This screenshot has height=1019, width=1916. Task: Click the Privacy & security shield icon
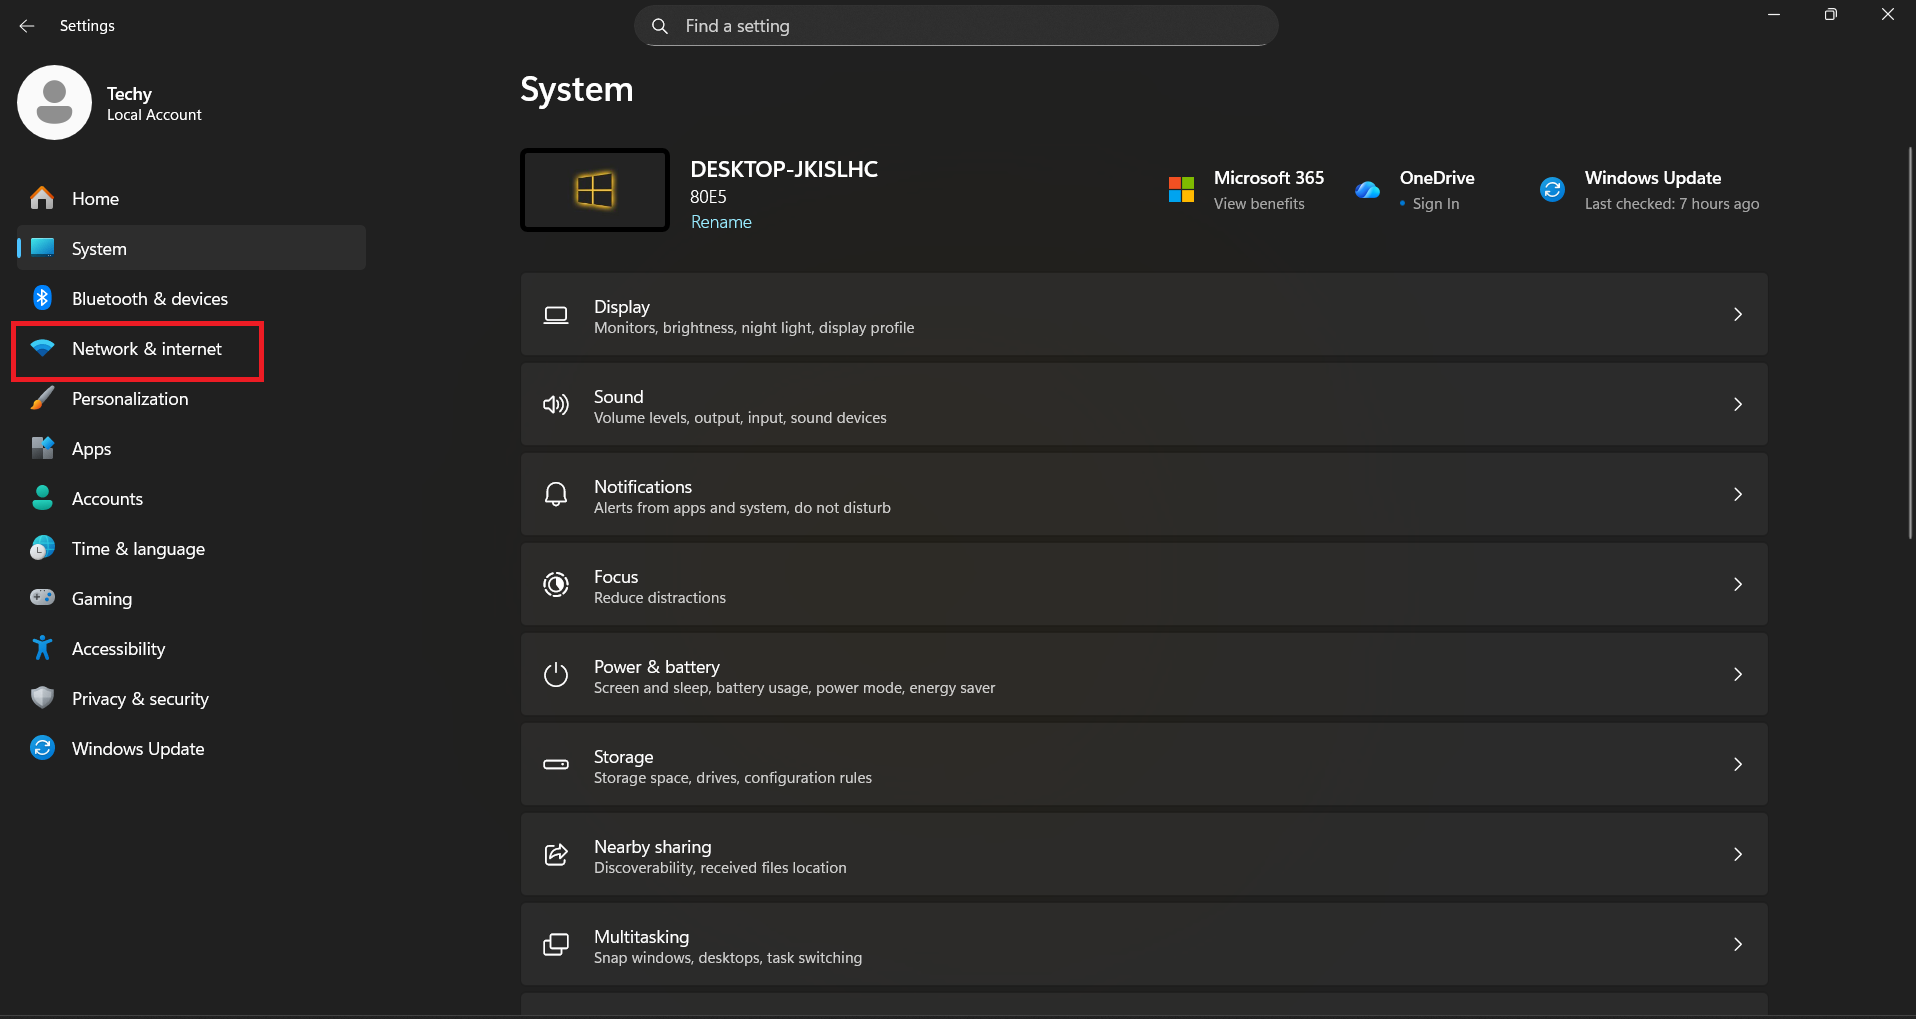[x=42, y=698]
